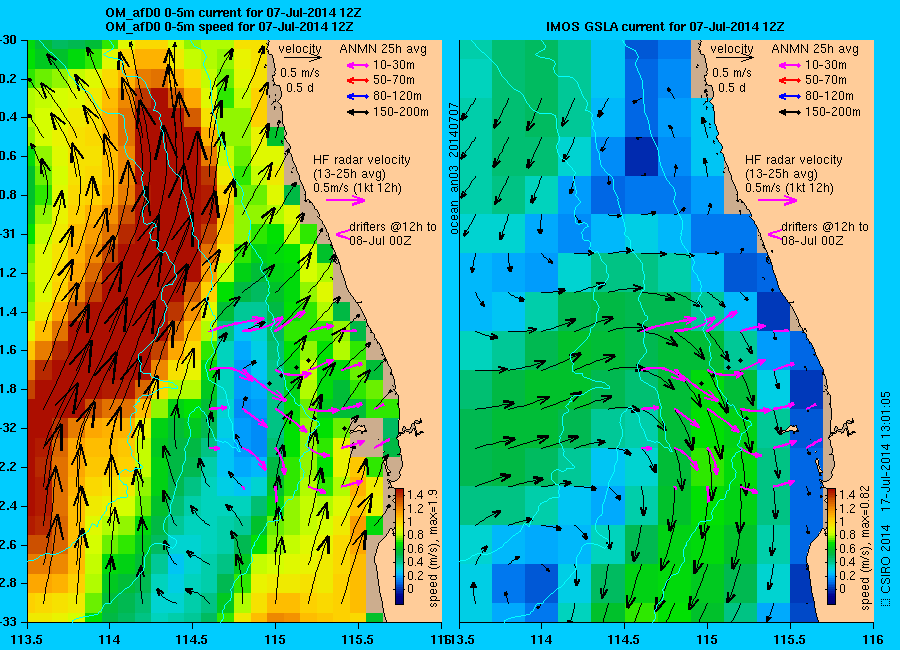The width and height of the screenshot is (900, 650).
Task: Select the 'IMOS GSLA current' title
Action: point(665,26)
